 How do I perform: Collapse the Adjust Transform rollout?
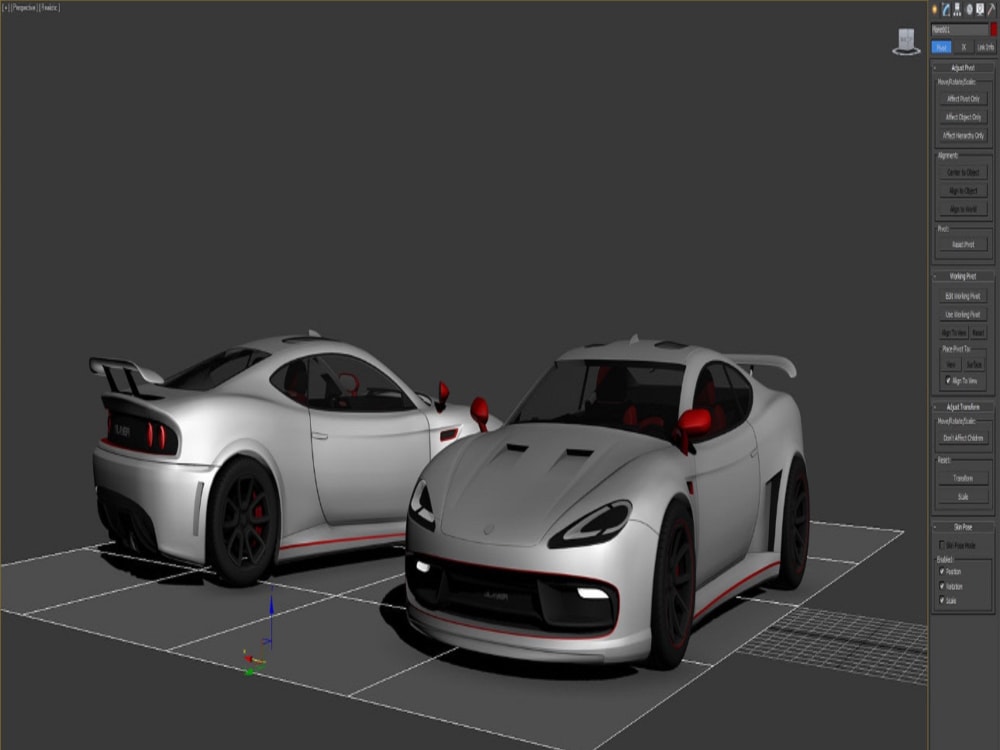[962, 407]
